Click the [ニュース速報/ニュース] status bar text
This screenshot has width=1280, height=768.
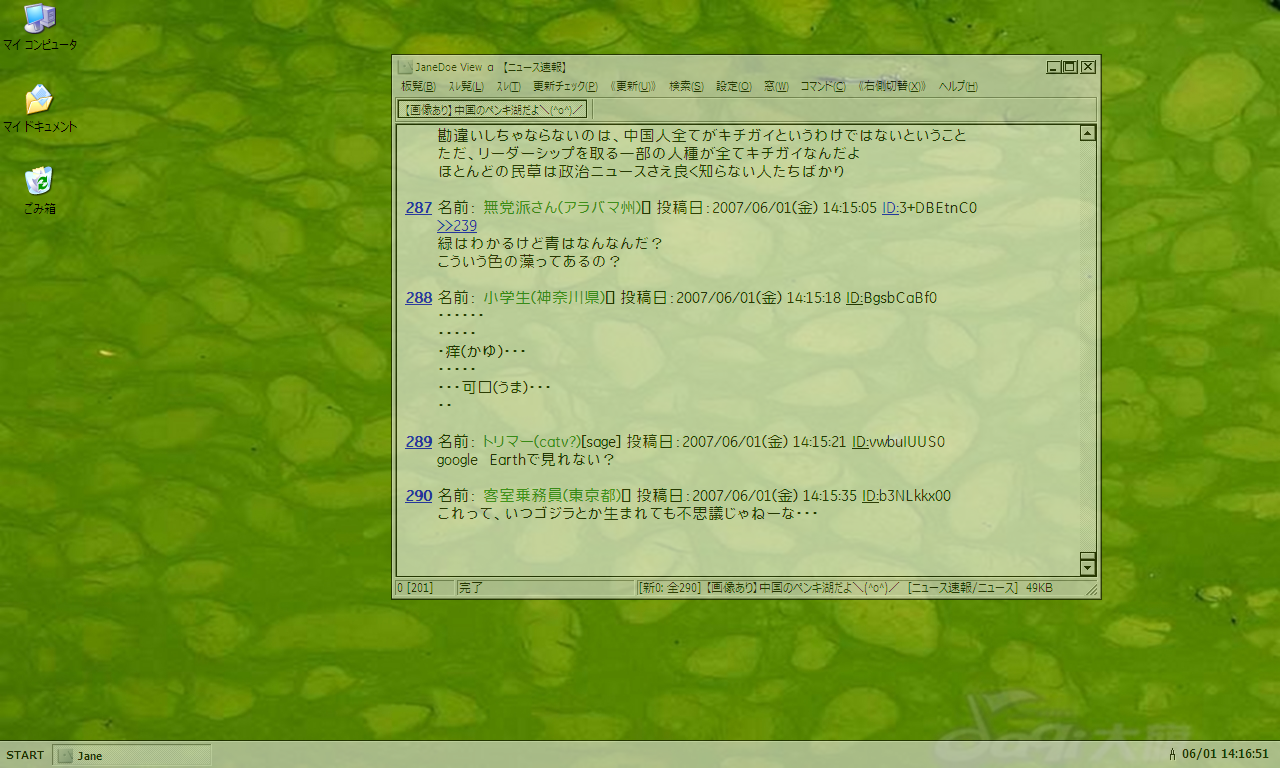[963, 588]
